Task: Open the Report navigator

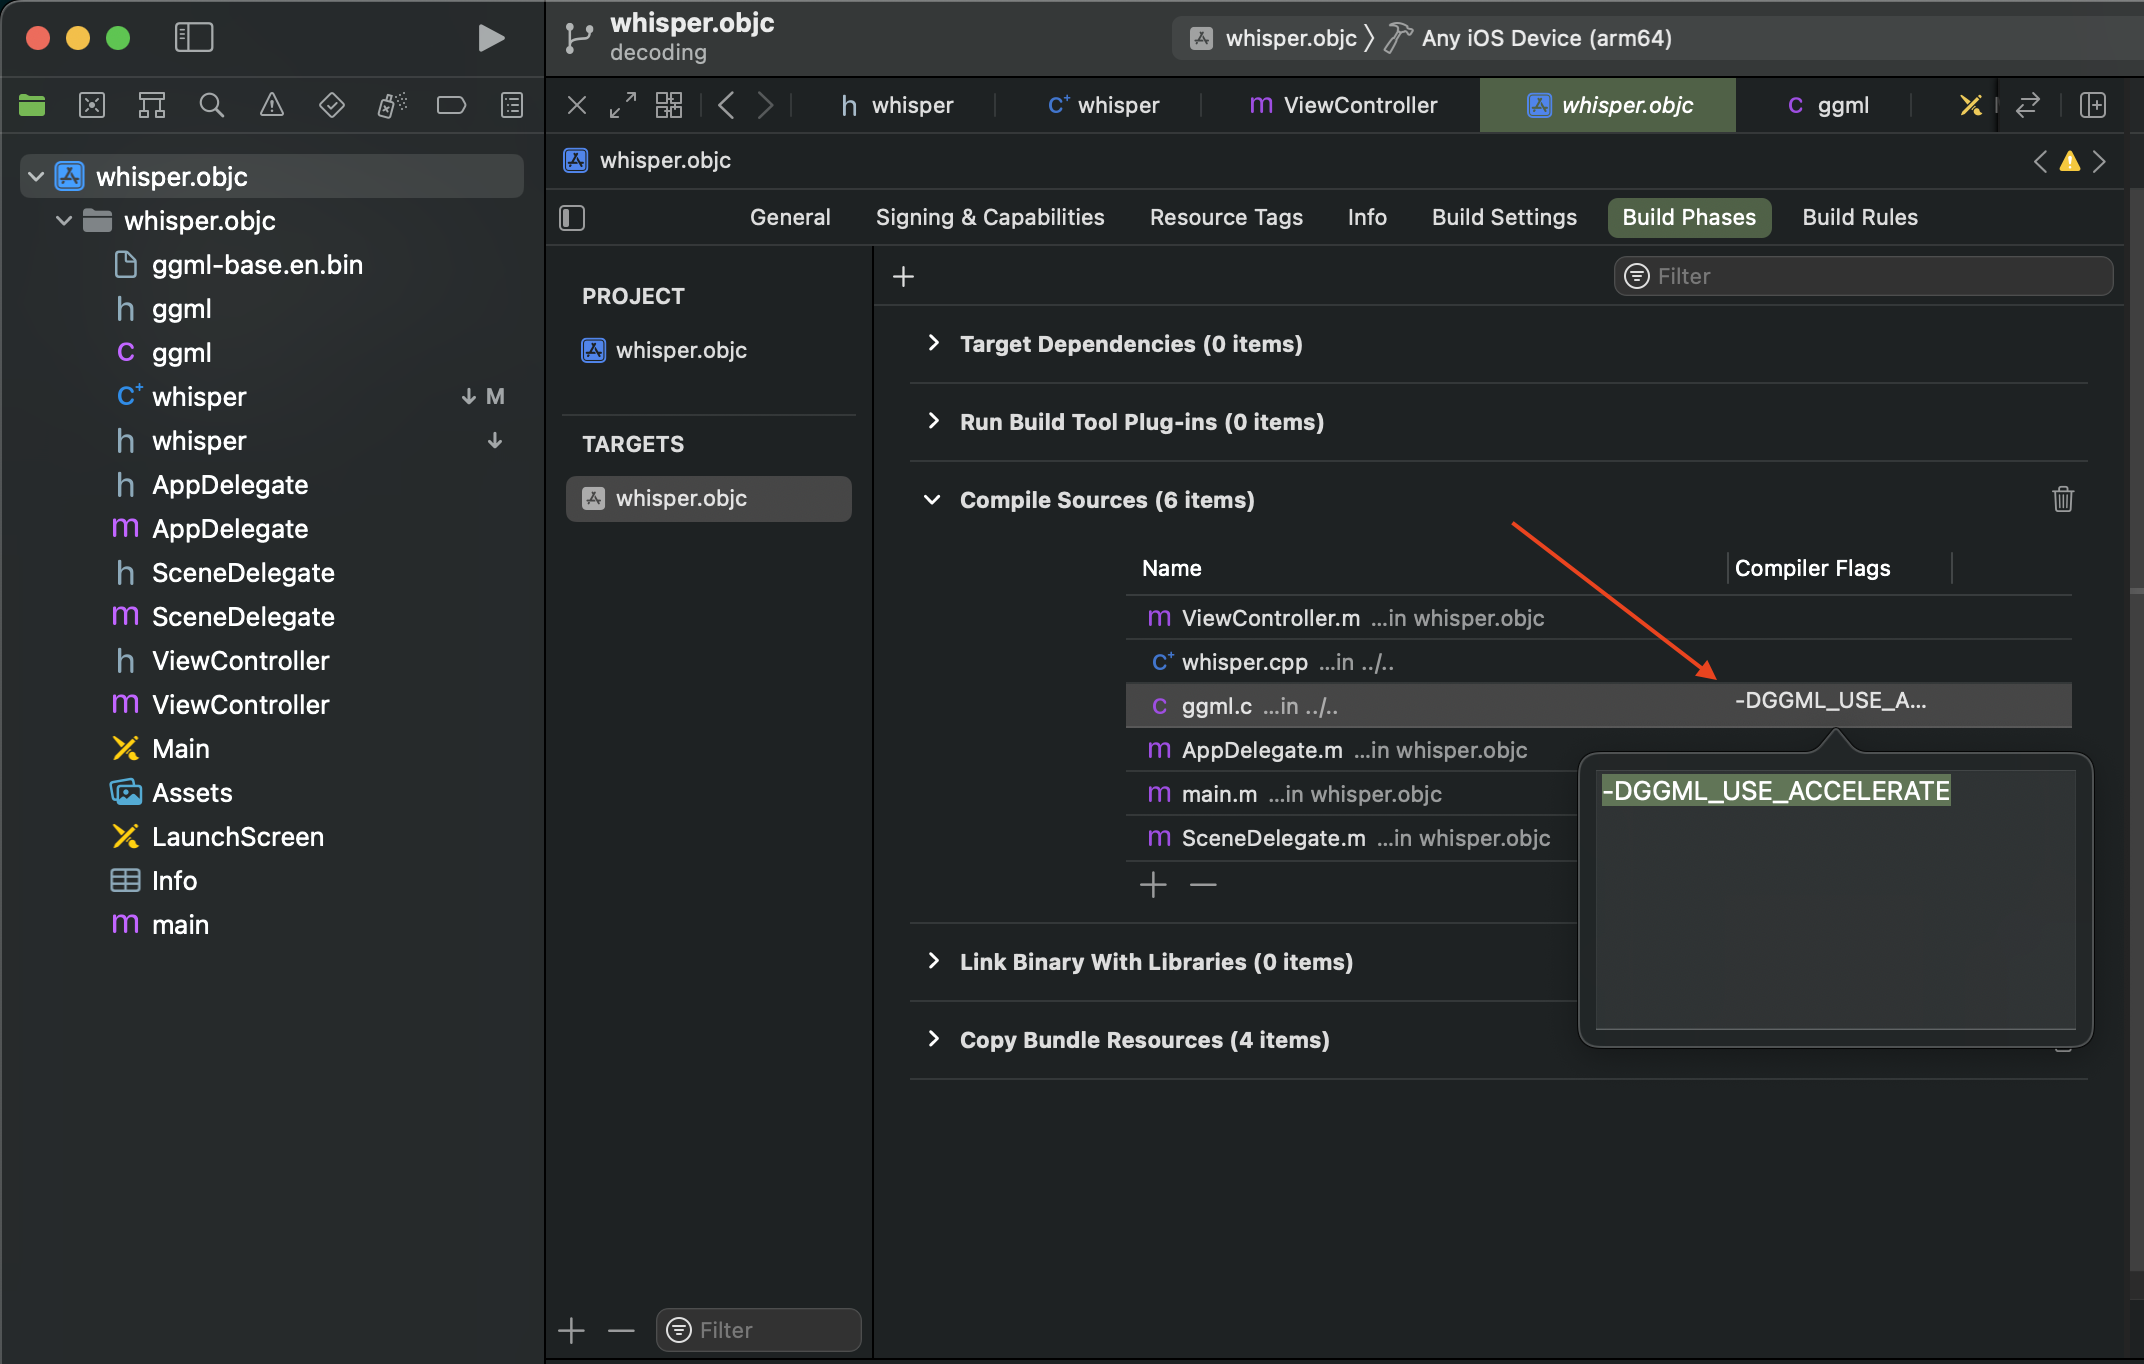Action: pyautogui.click(x=511, y=105)
